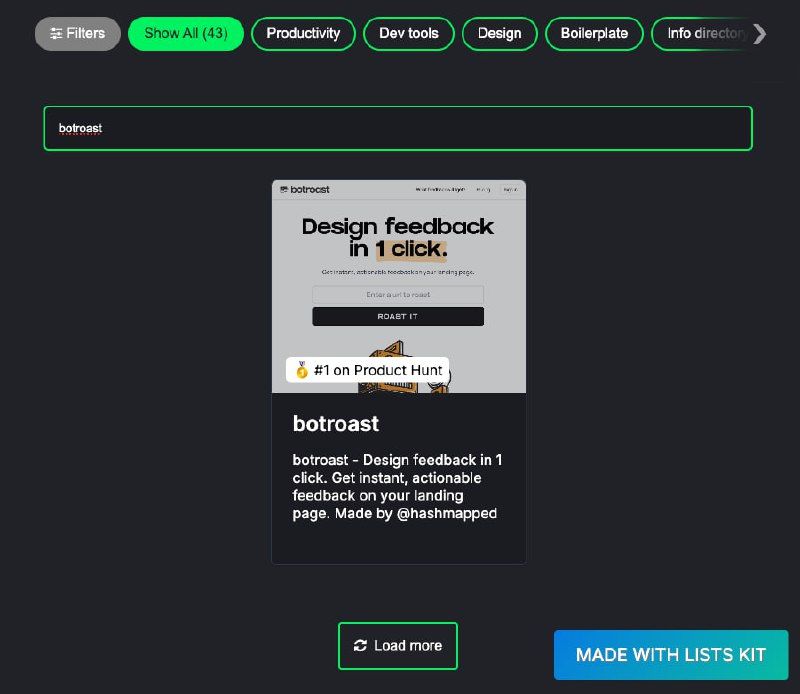This screenshot has width=800, height=694.
Task: Select the Show All (43) filter
Action: [186, 34]
